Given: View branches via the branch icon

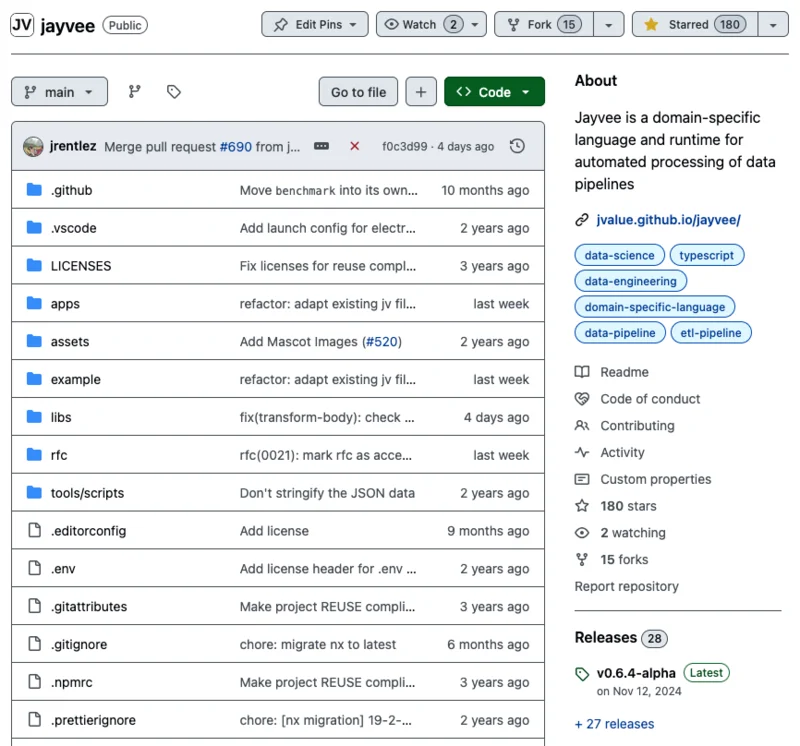Looking at the screenshot, I should 135,91.
